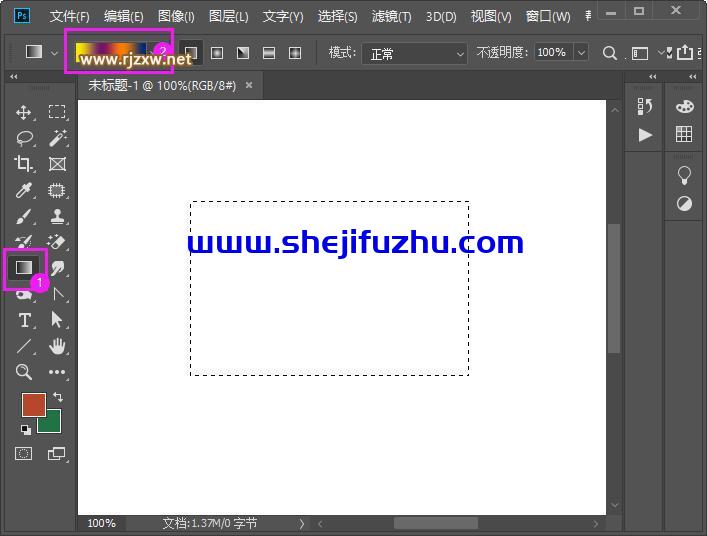Open the Edit Toolbar three-dots menu
Viewport: 707px width, 536px height.
point(57,372)
